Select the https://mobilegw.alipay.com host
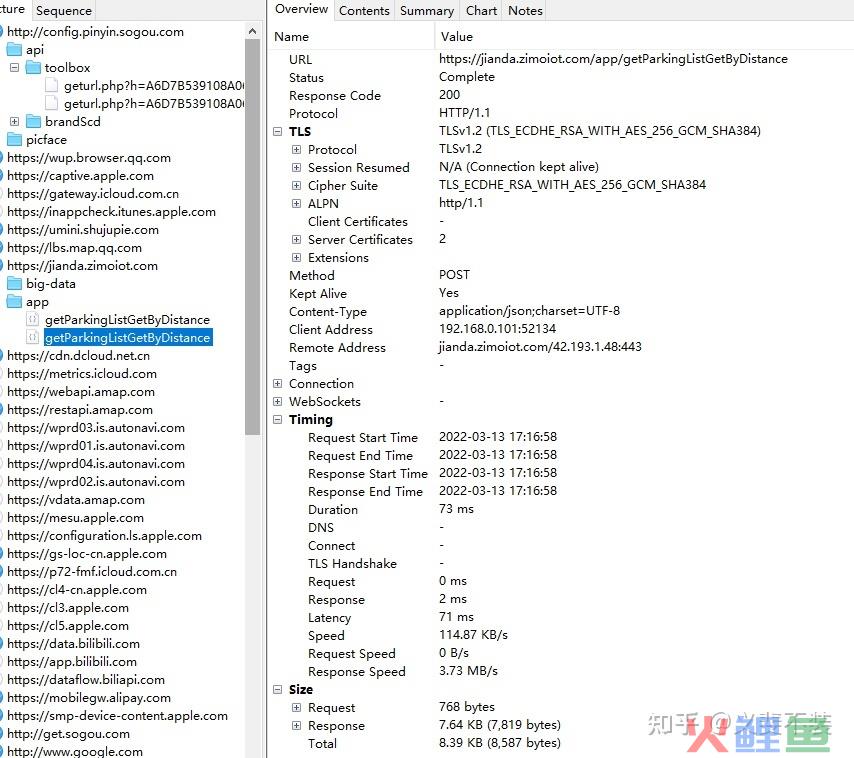854x758 pixels. [89, 698]
